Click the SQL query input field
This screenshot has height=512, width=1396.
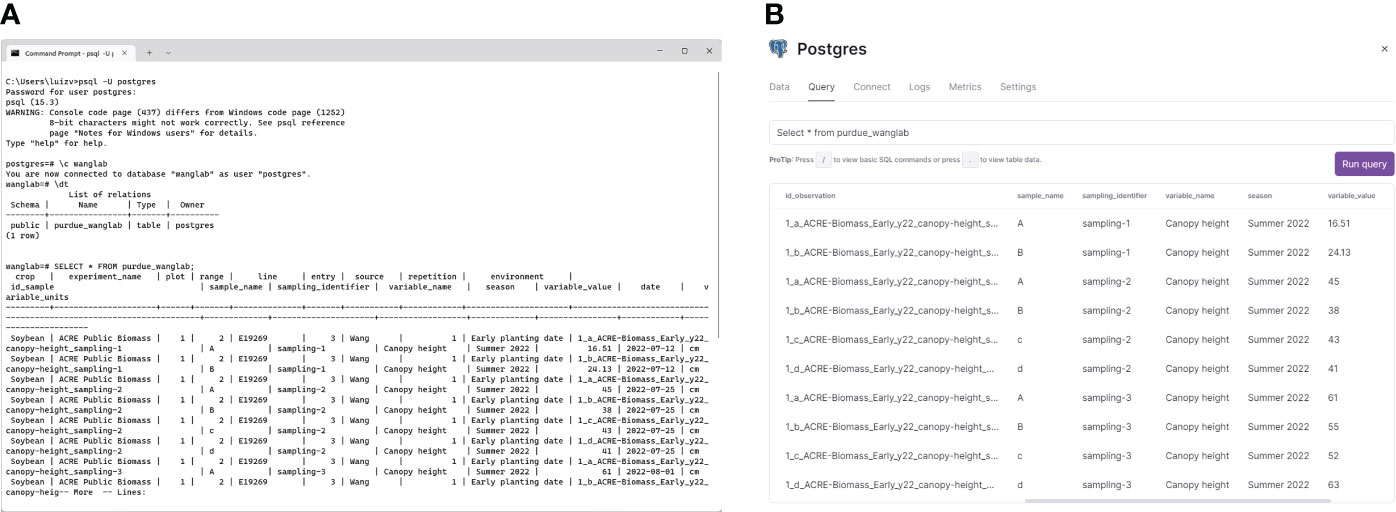(x=1081, y=132)
